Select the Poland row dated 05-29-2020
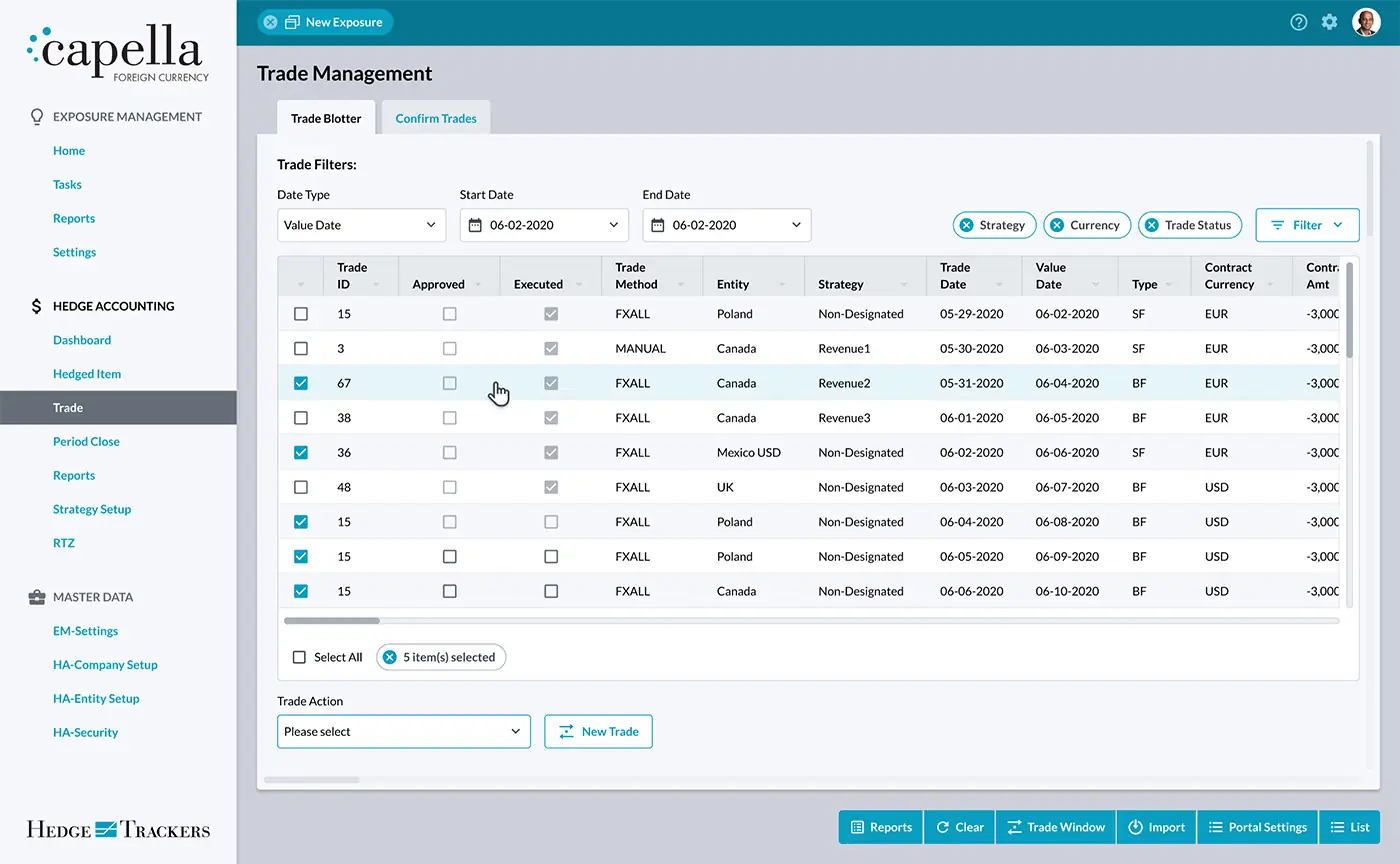The image size is (1400, 864). tap(301, 314)
